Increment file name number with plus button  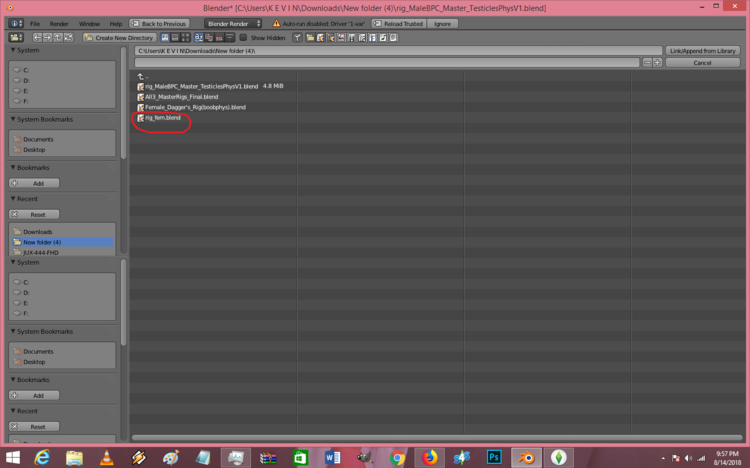[x=657, y=63]
